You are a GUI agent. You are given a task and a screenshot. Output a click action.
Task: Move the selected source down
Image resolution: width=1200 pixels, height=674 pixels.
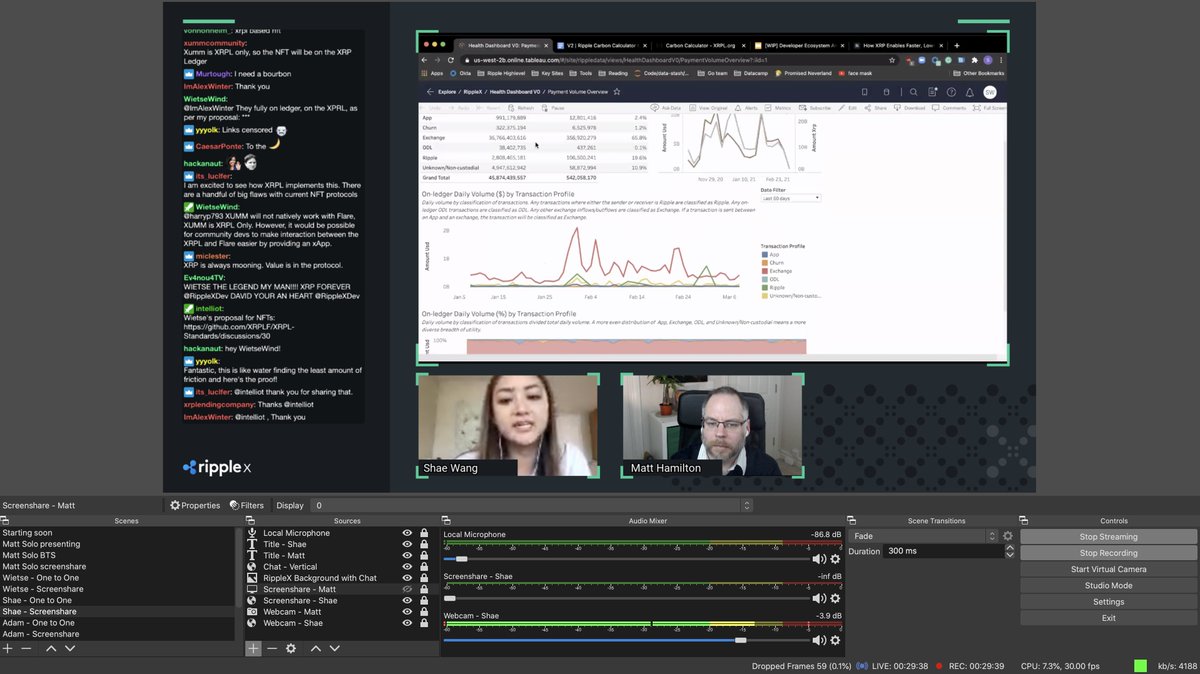[334, 648]
